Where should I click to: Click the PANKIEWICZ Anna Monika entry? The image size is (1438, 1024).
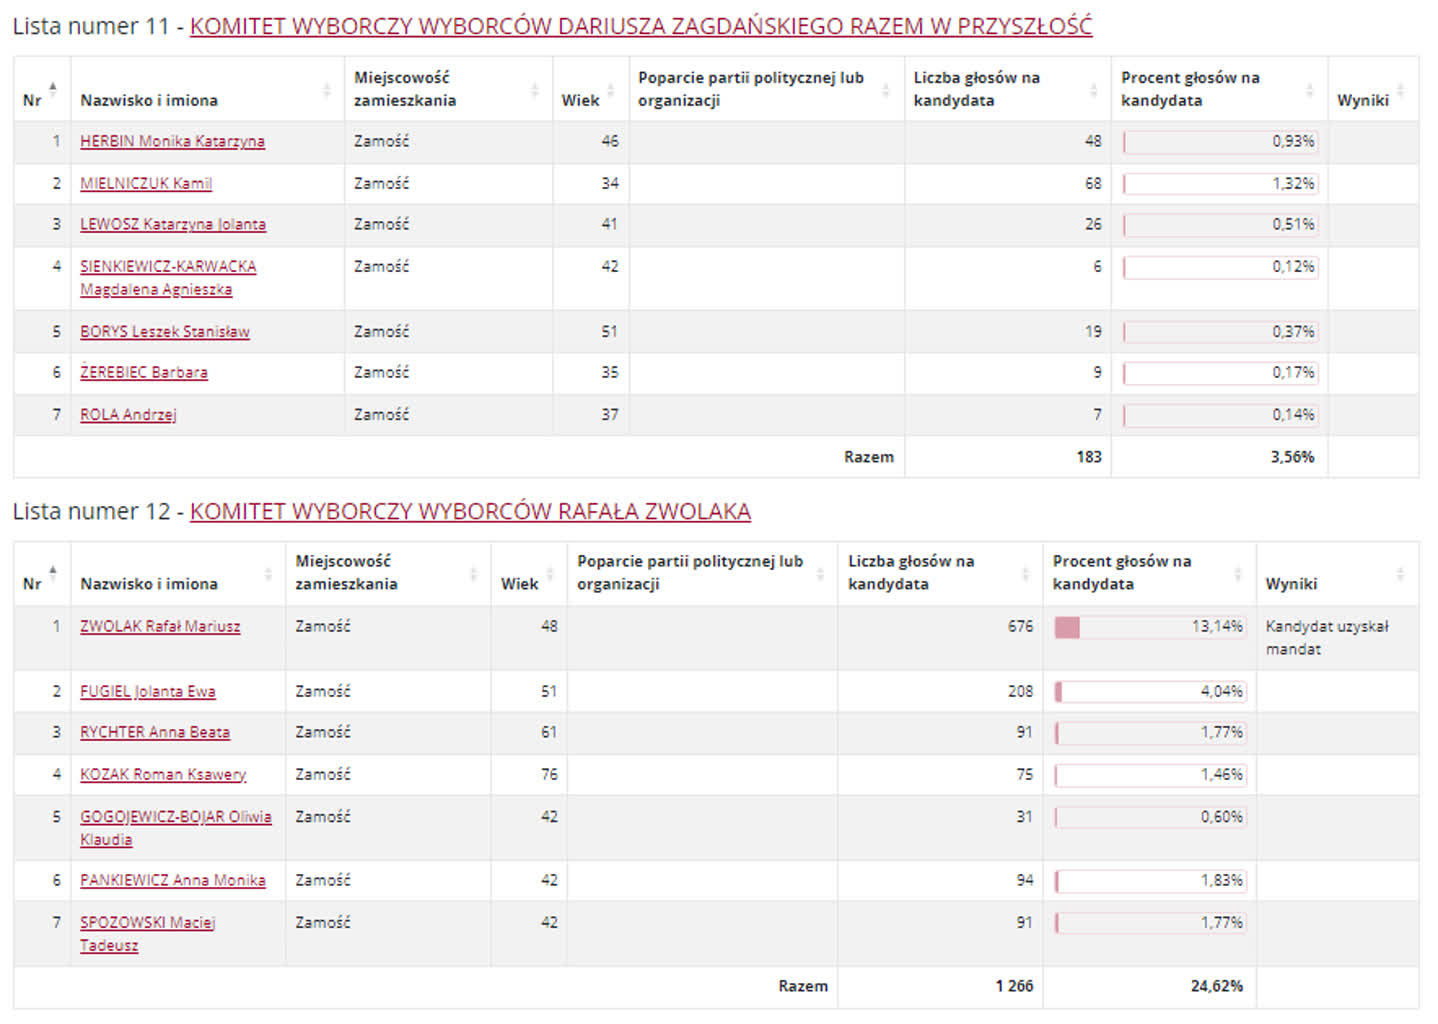172,881
